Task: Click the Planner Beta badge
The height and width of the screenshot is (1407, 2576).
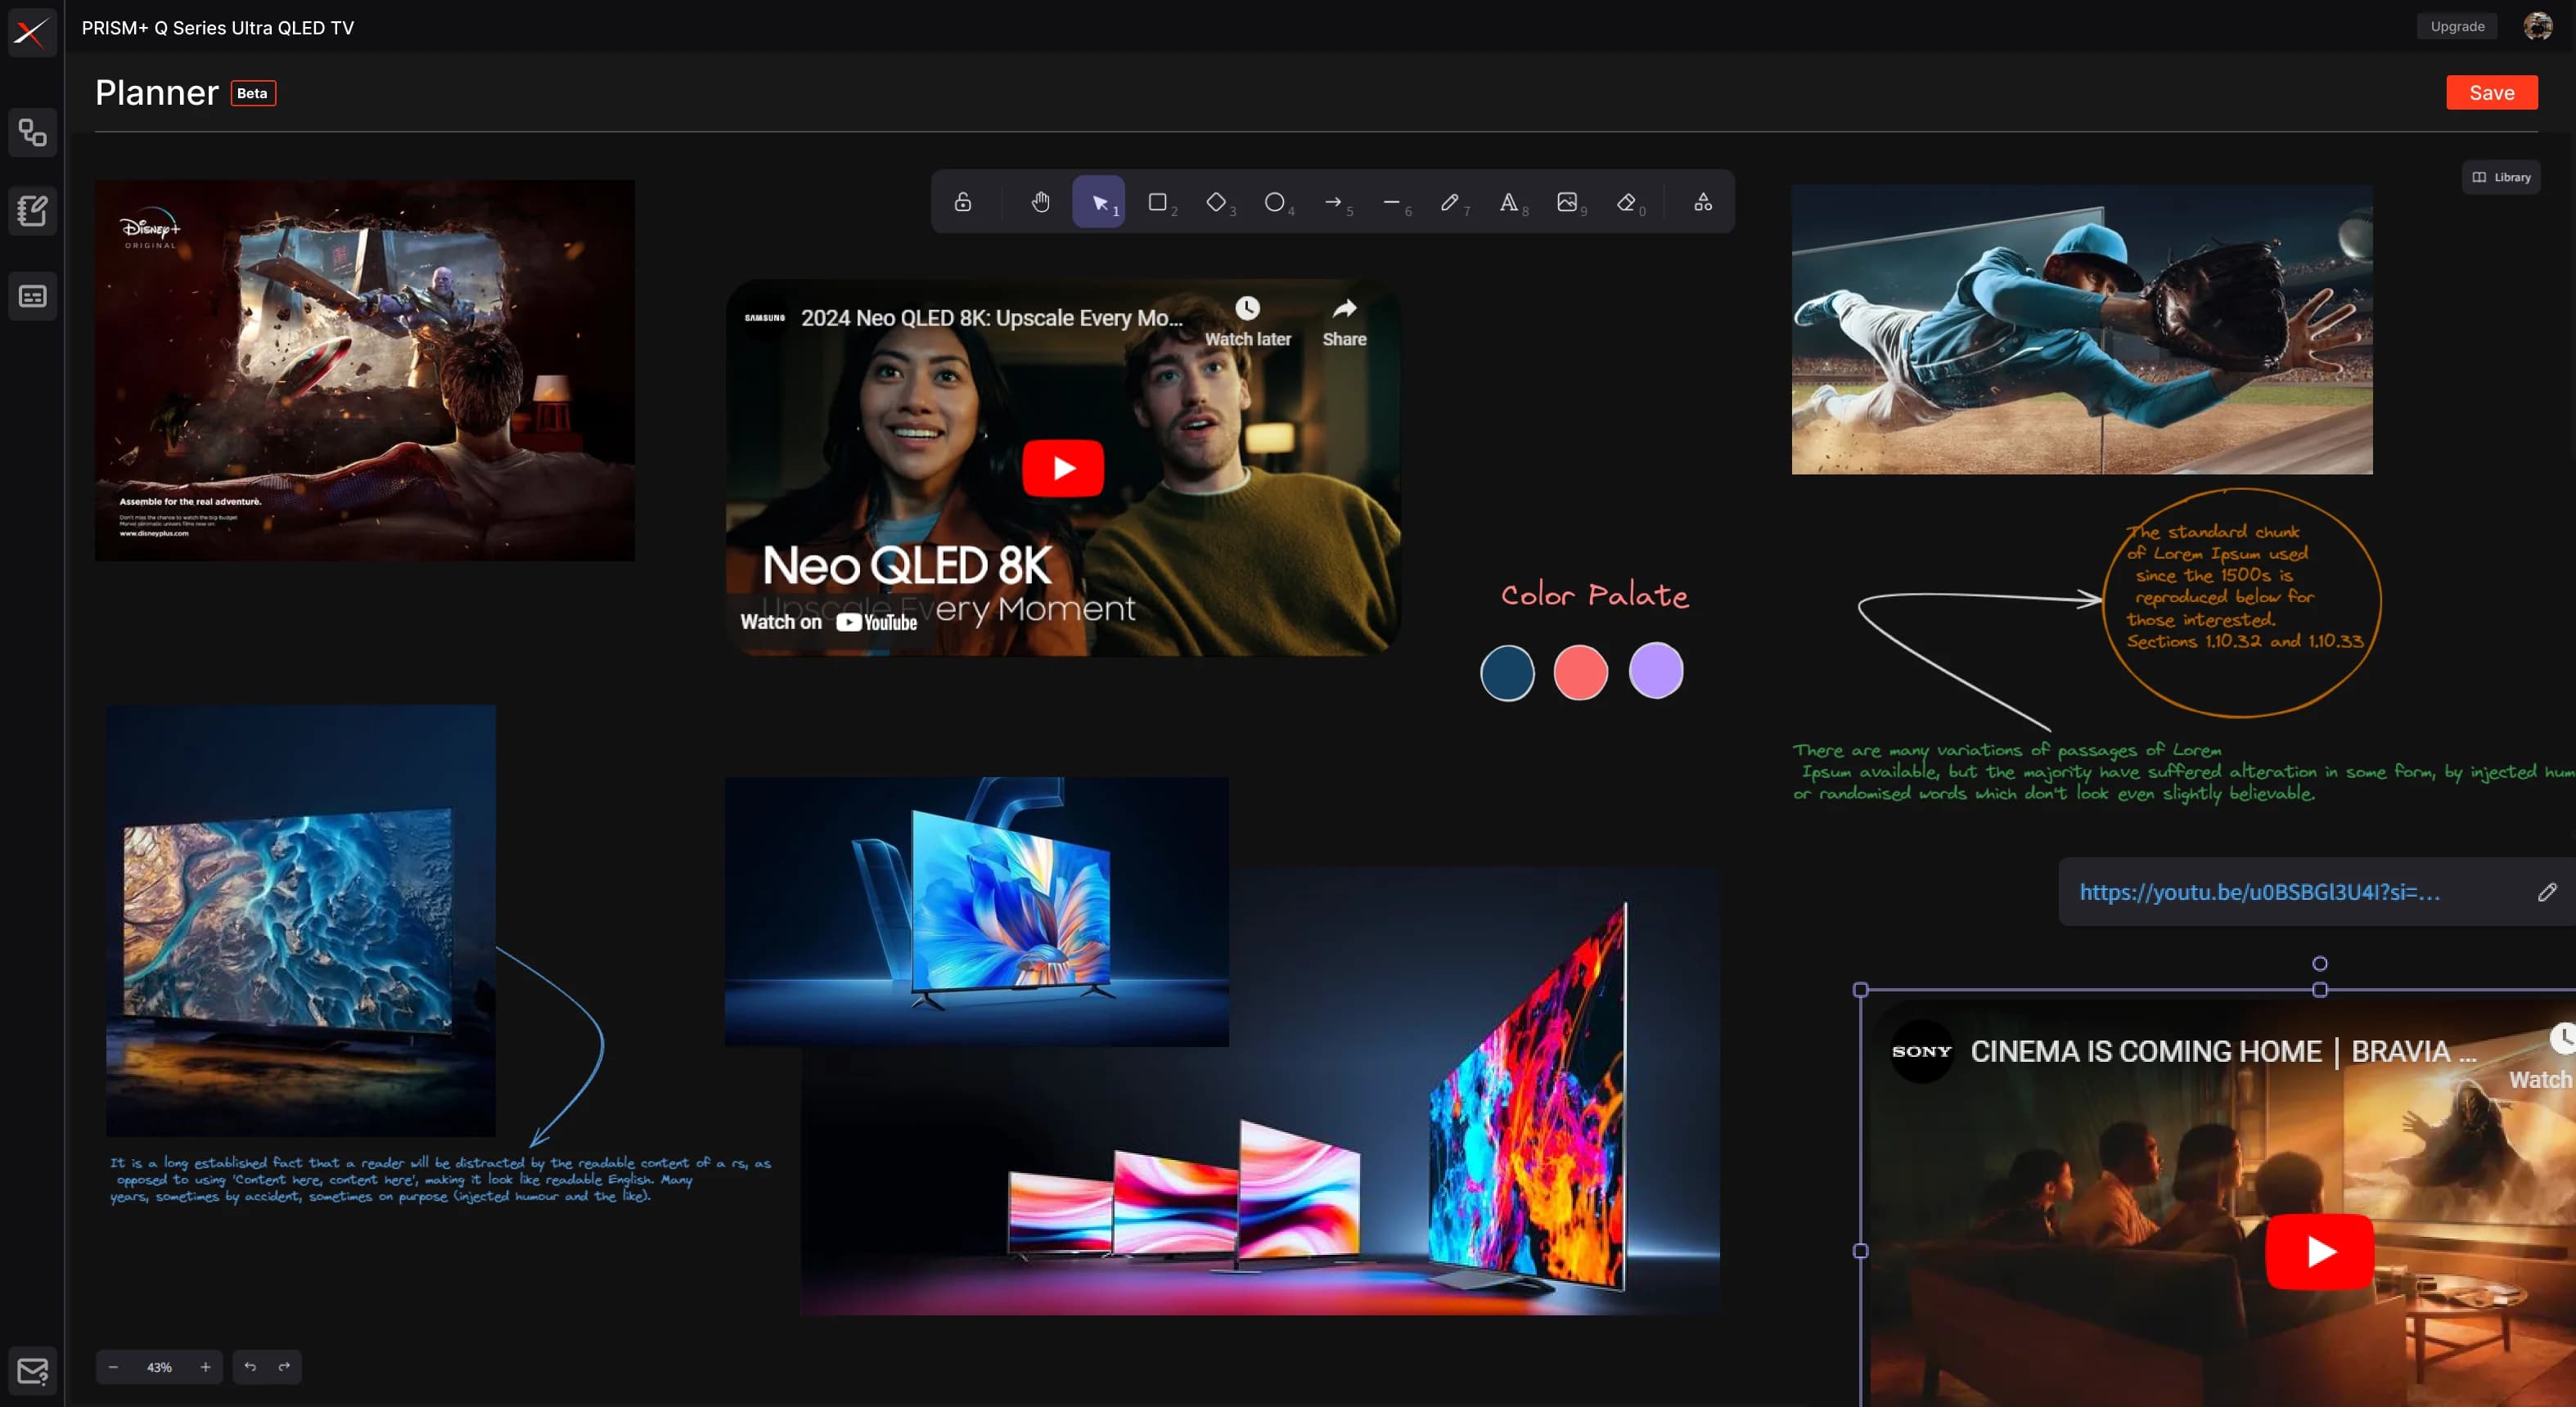Action: coord(253,93)
